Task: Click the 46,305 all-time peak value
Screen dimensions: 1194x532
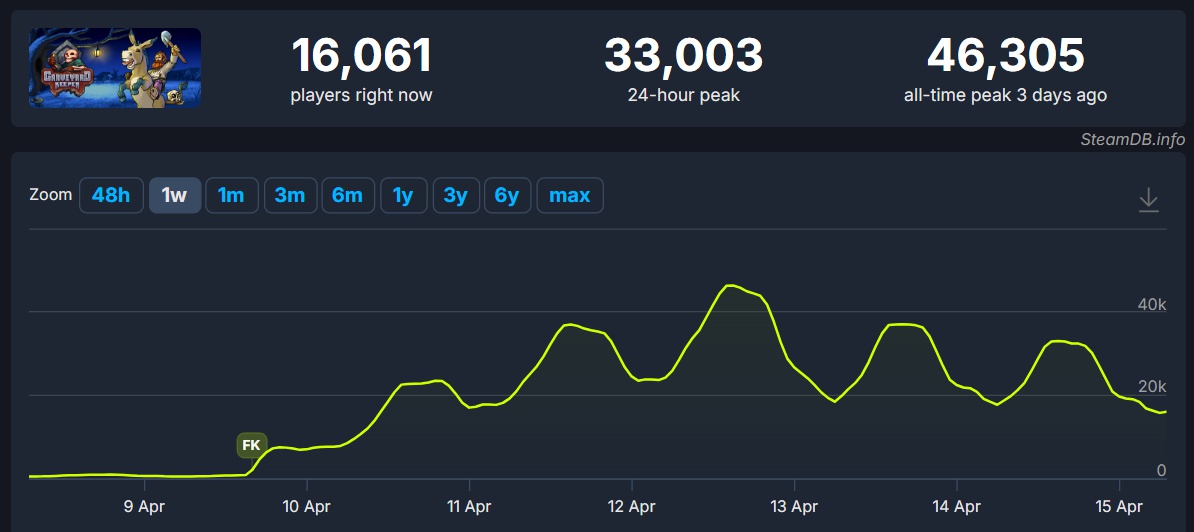Action: tap(1005, 56)
